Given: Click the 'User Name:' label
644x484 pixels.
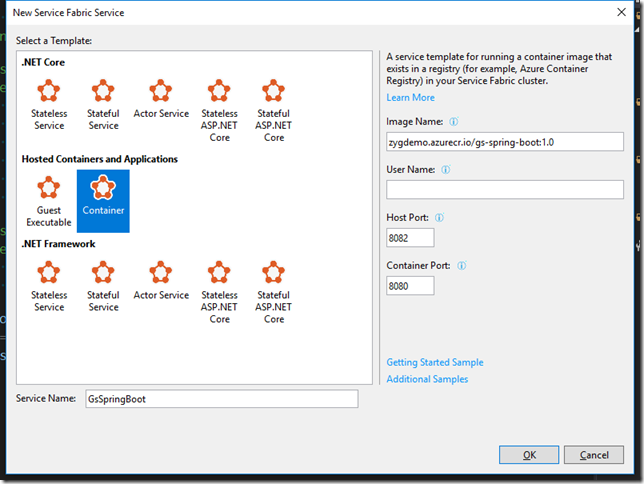Looking at the screenshot, I should pos(410,170).
